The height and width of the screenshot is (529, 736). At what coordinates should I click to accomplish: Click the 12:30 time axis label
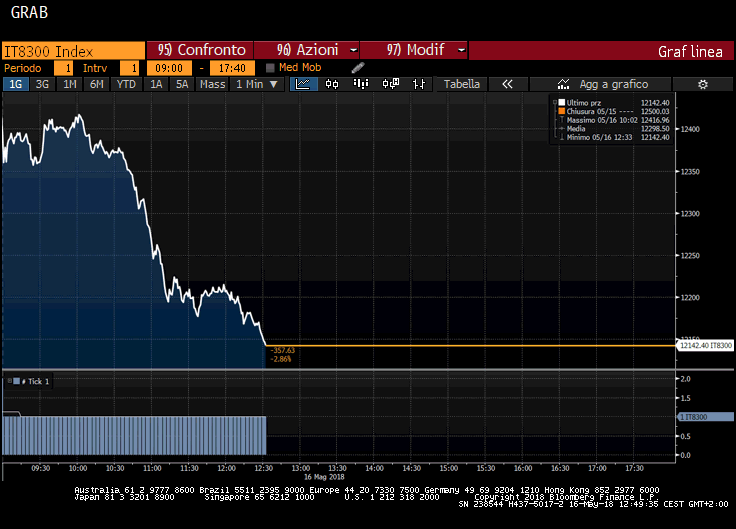coord(264,468)
